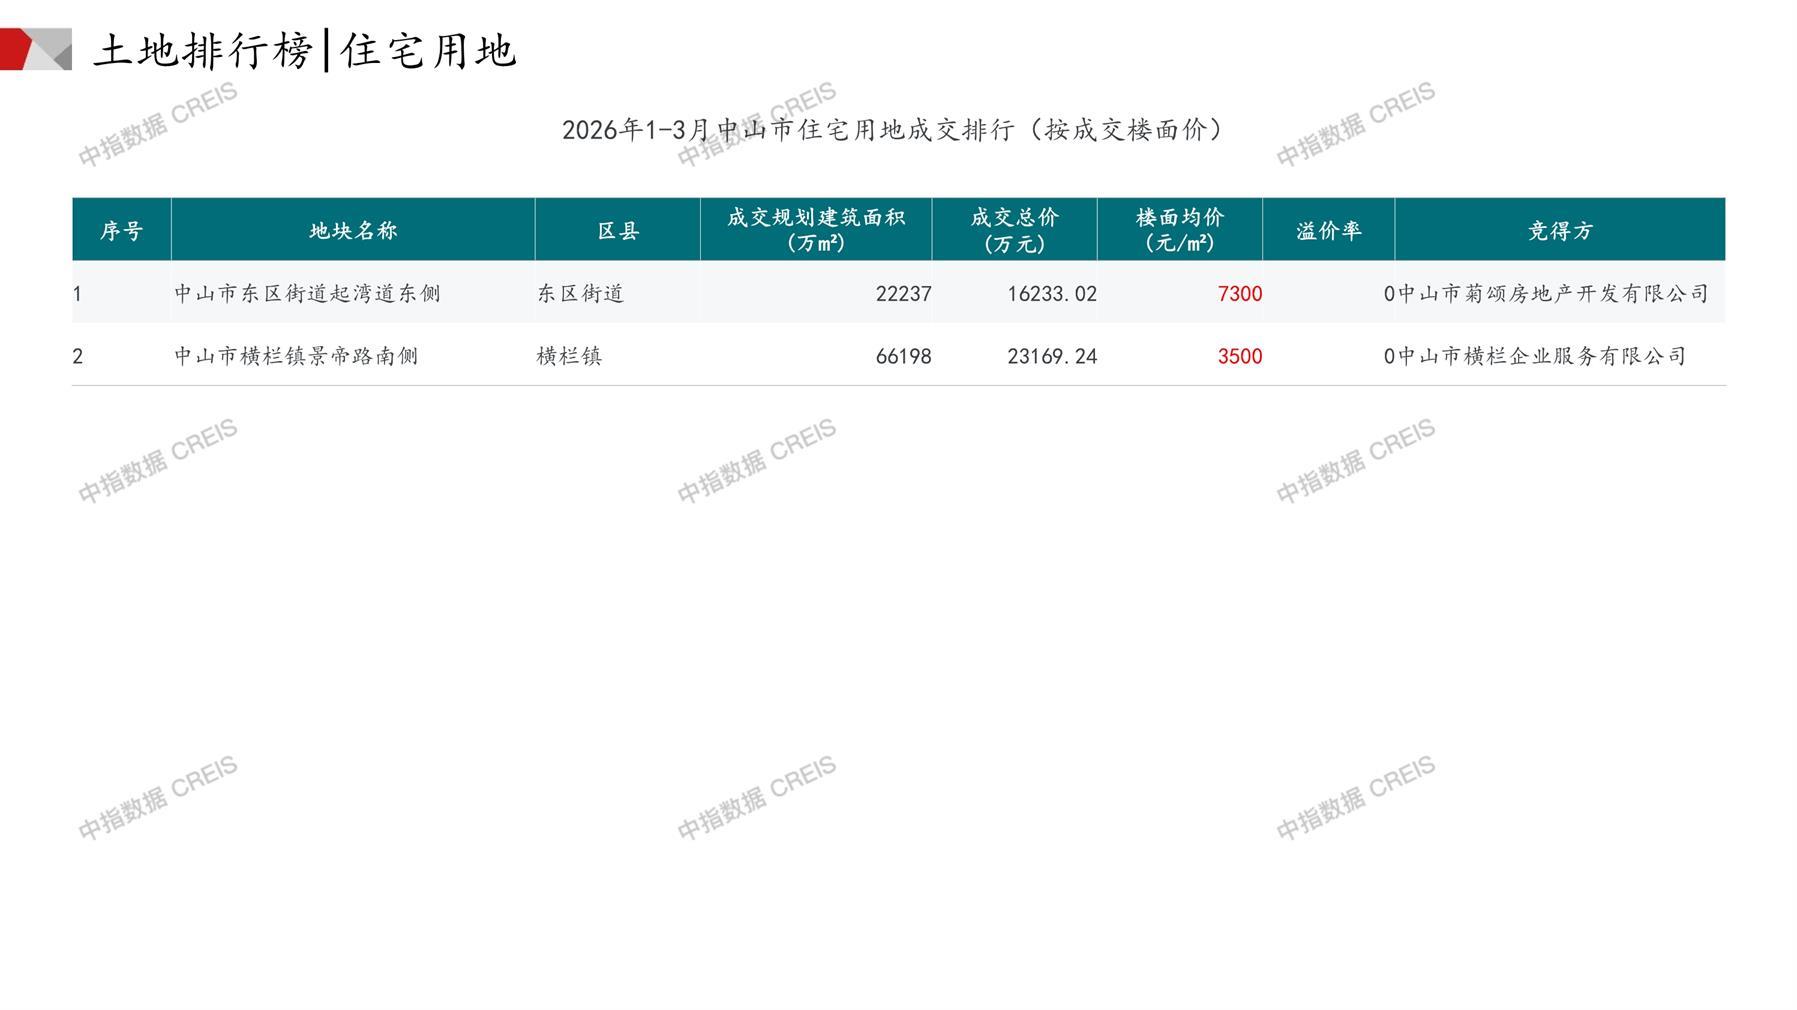This screenshot has width=1797, height=1010.
Task: Click the red 3500 floor price value
Action: (1239, 356)
